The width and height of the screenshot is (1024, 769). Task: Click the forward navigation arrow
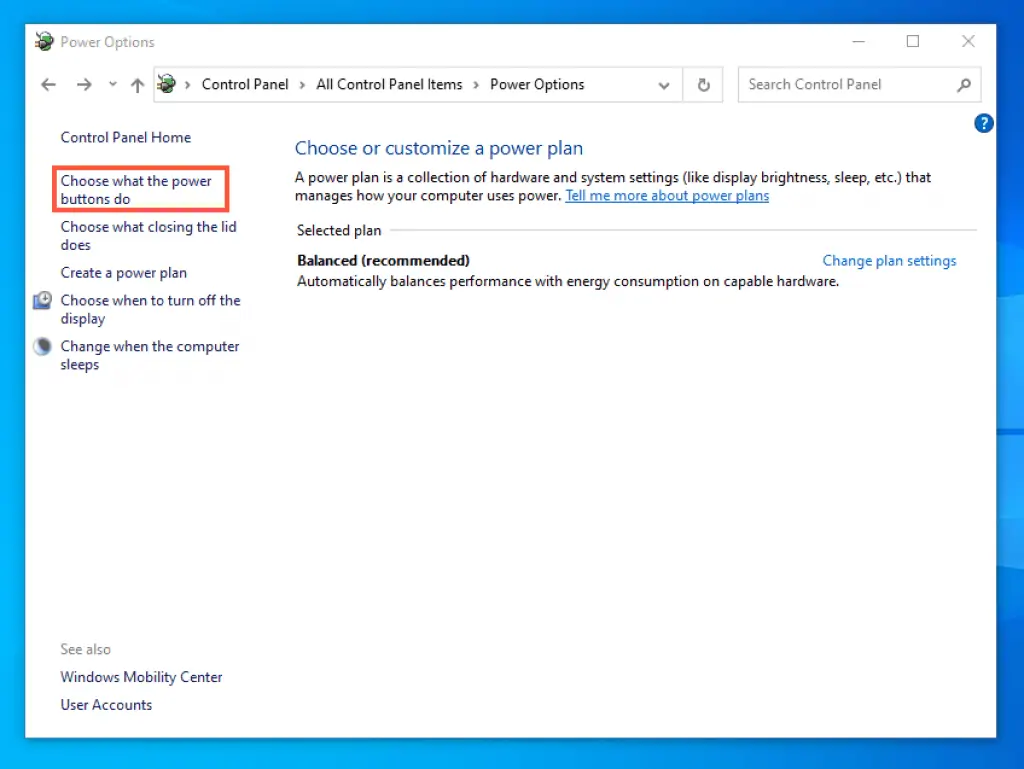pos(84,84)
